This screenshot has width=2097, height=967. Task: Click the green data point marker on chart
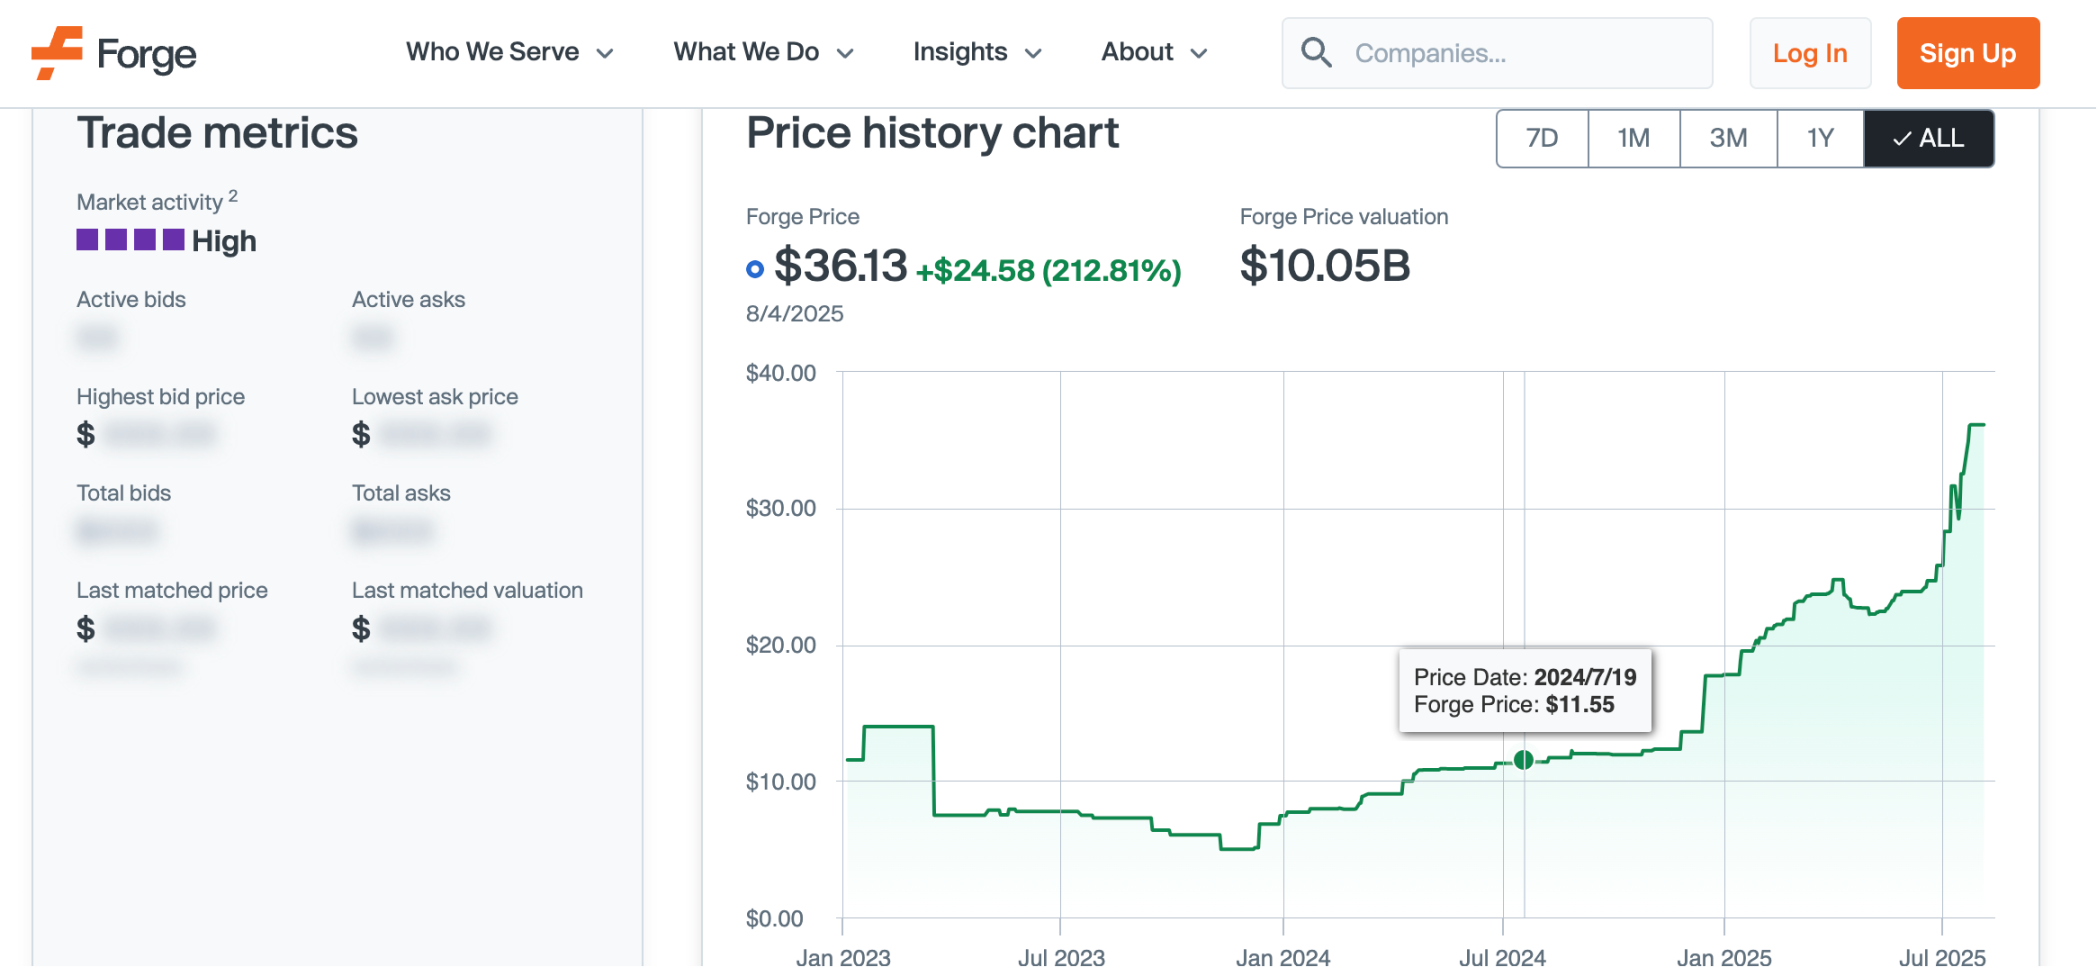tap(1524, 760)
